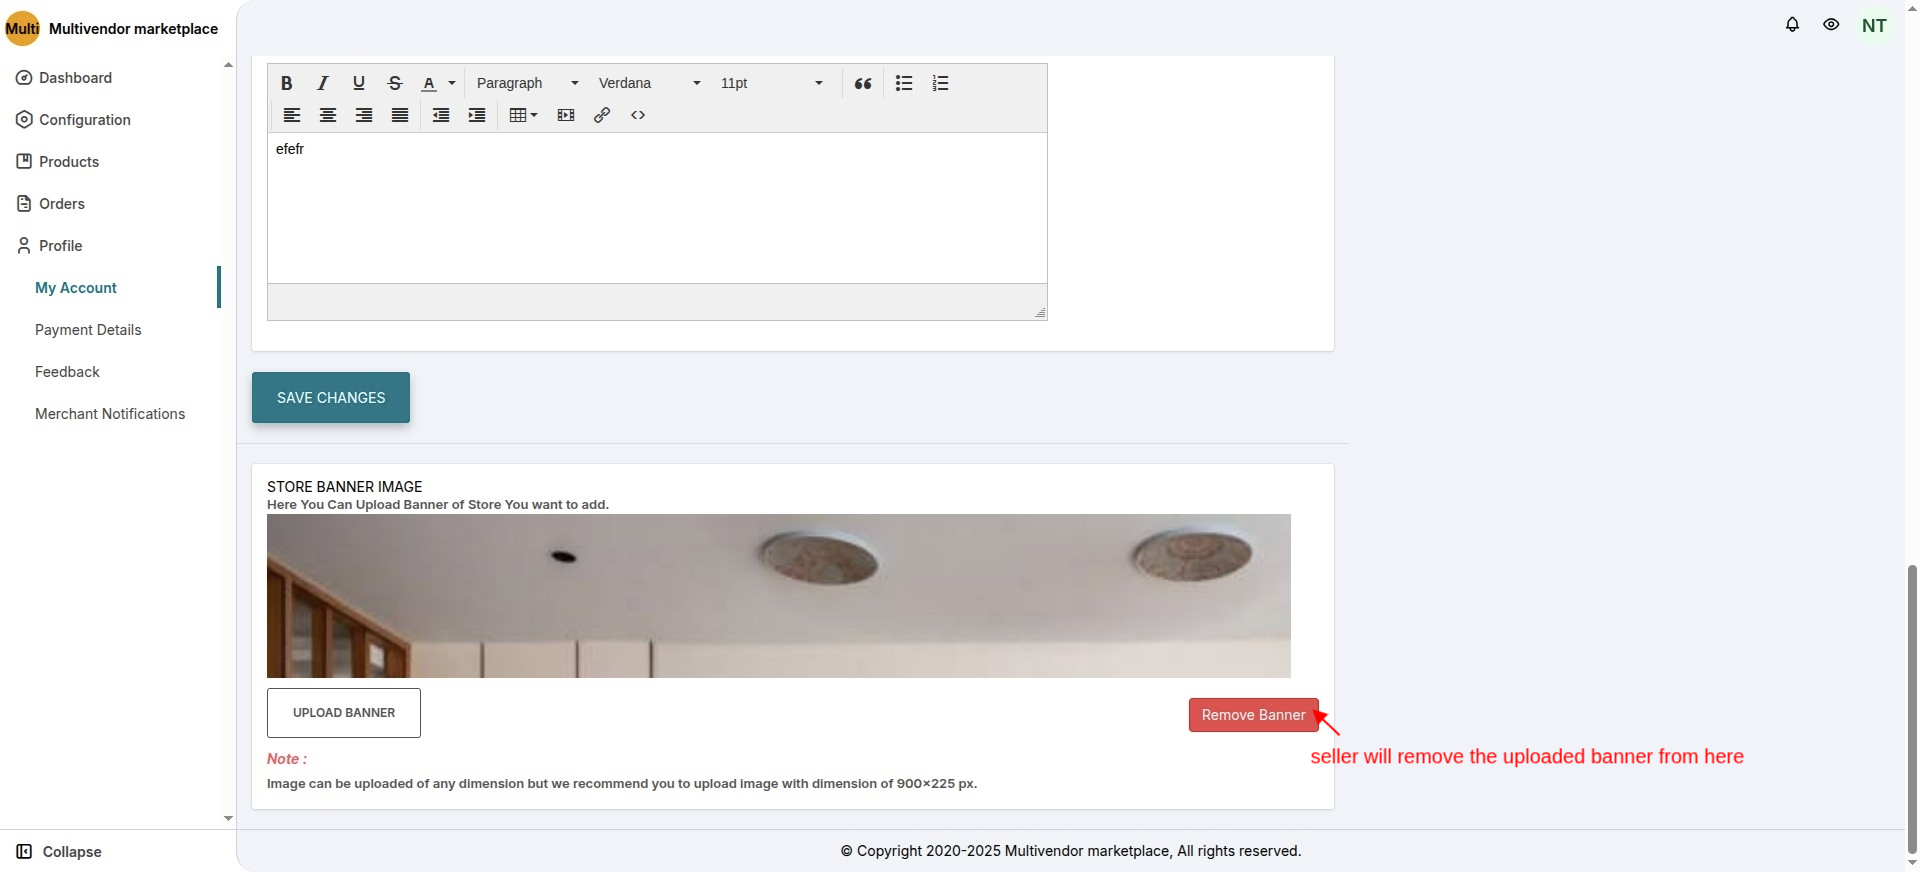1920x872 pixels.
Task: Click the Multivendor marketplace title text
Action: tap(133, 29)
